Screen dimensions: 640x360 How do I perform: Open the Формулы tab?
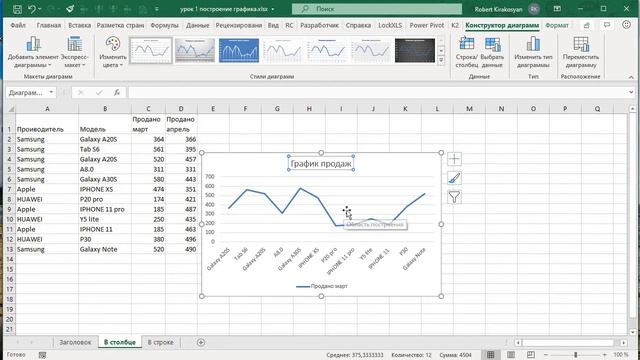[x=164, y=25]
